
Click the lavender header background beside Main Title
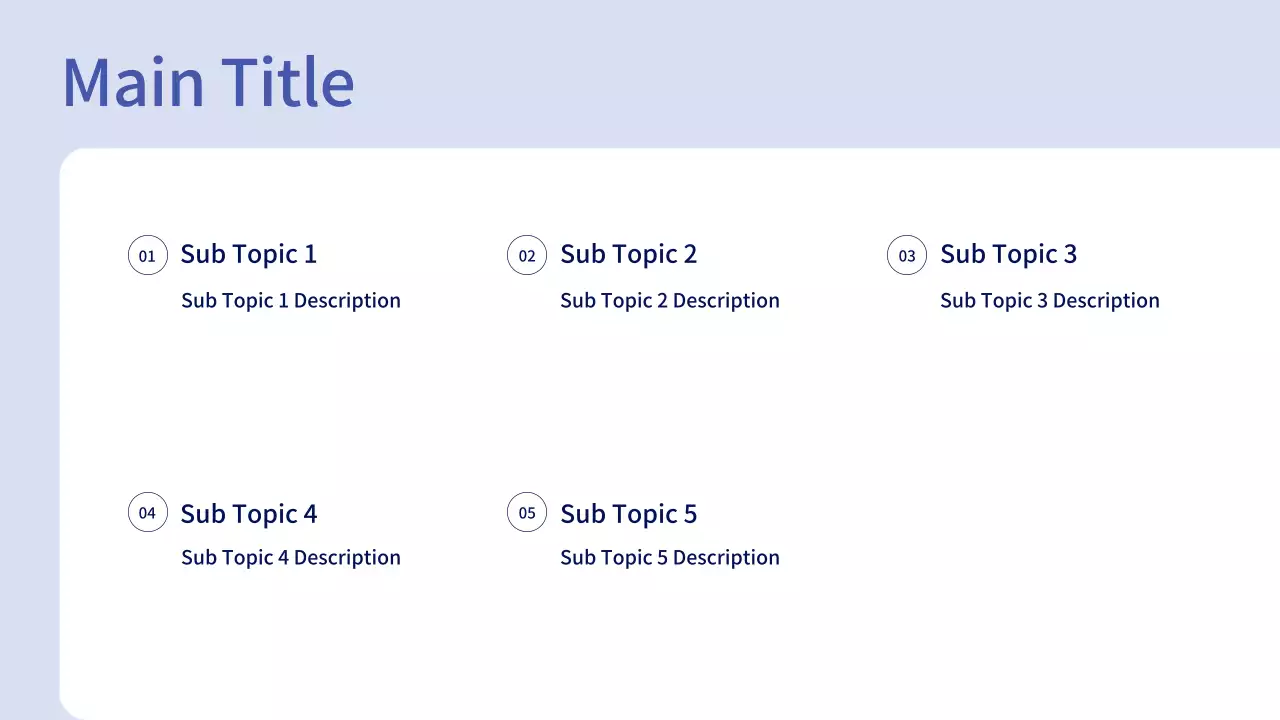coord(800,75)
